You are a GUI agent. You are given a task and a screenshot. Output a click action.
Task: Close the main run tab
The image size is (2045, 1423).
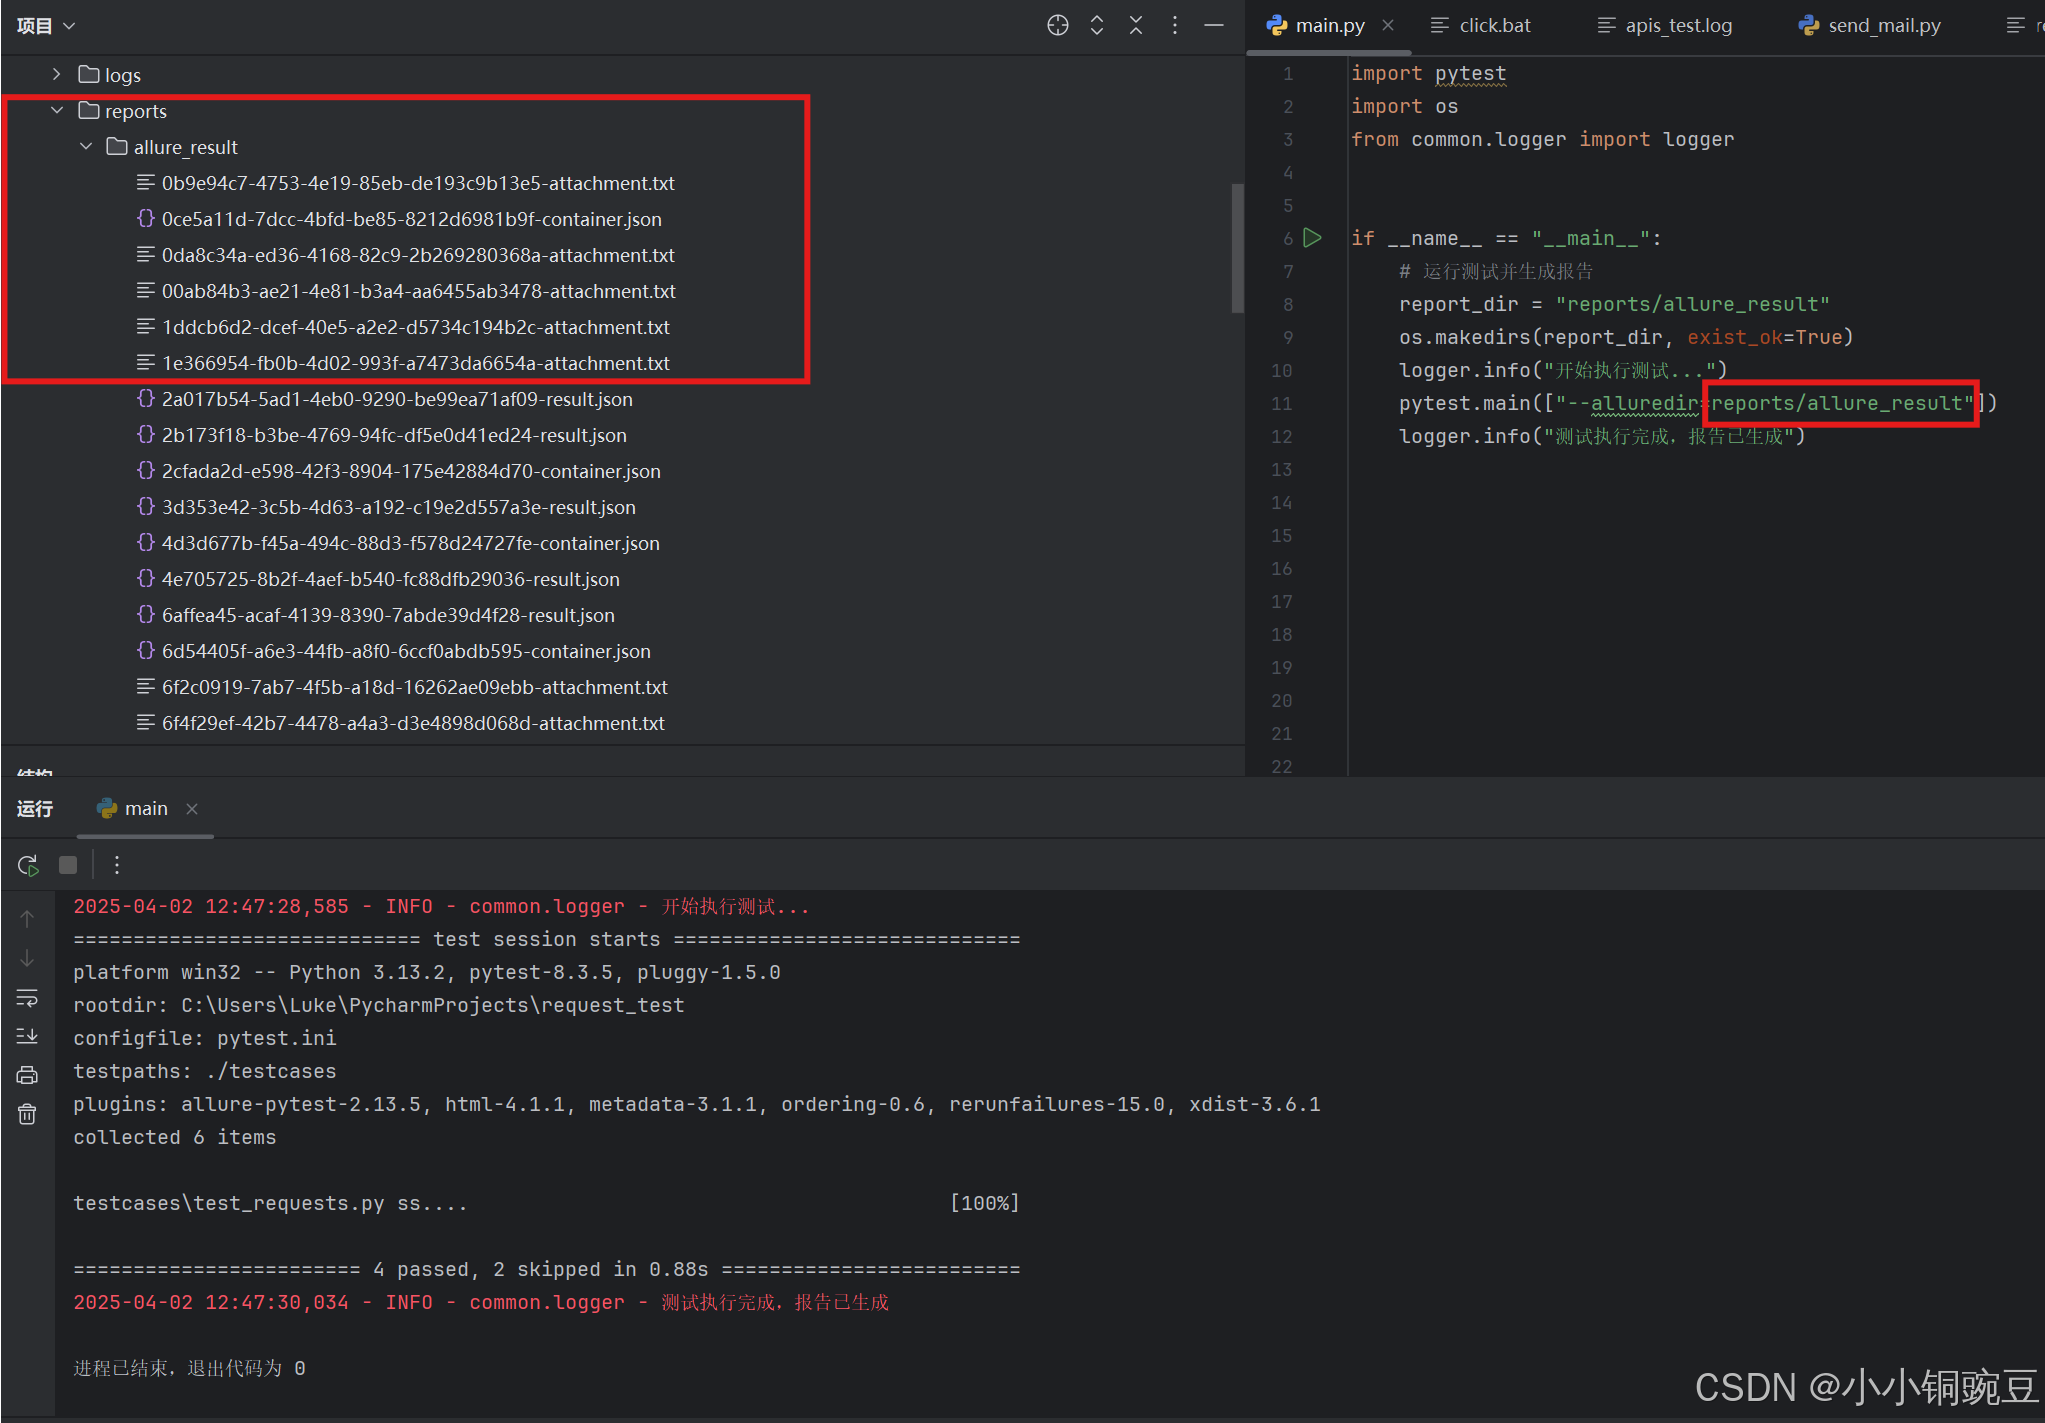click(x=192, y=809)
